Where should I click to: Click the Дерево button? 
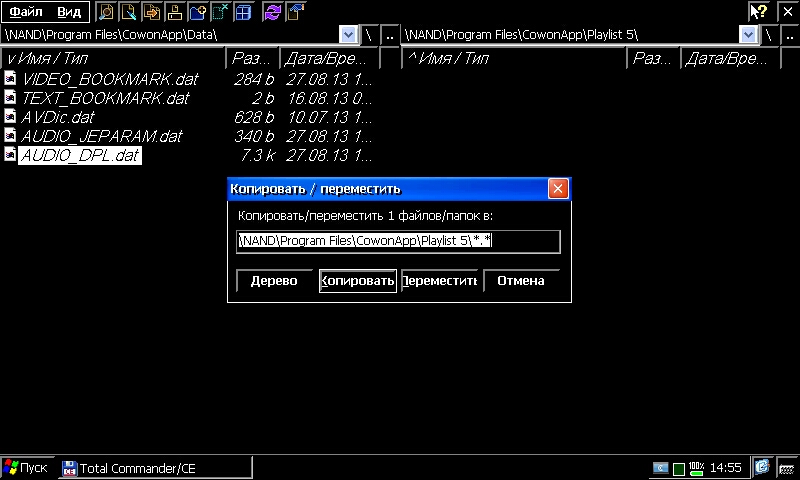[274, 281]
